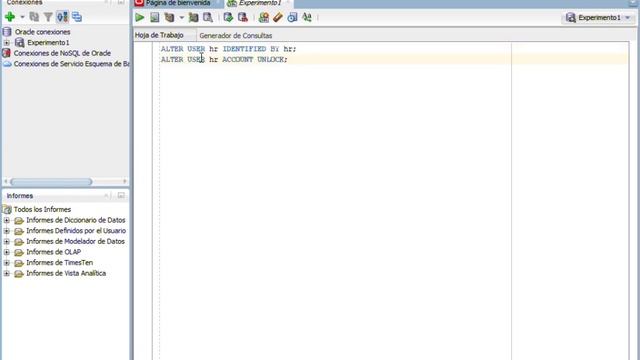
Task: Click the Conexiones scrollbar left arrow
Action: pyautogui.click(x=6, y=181)
